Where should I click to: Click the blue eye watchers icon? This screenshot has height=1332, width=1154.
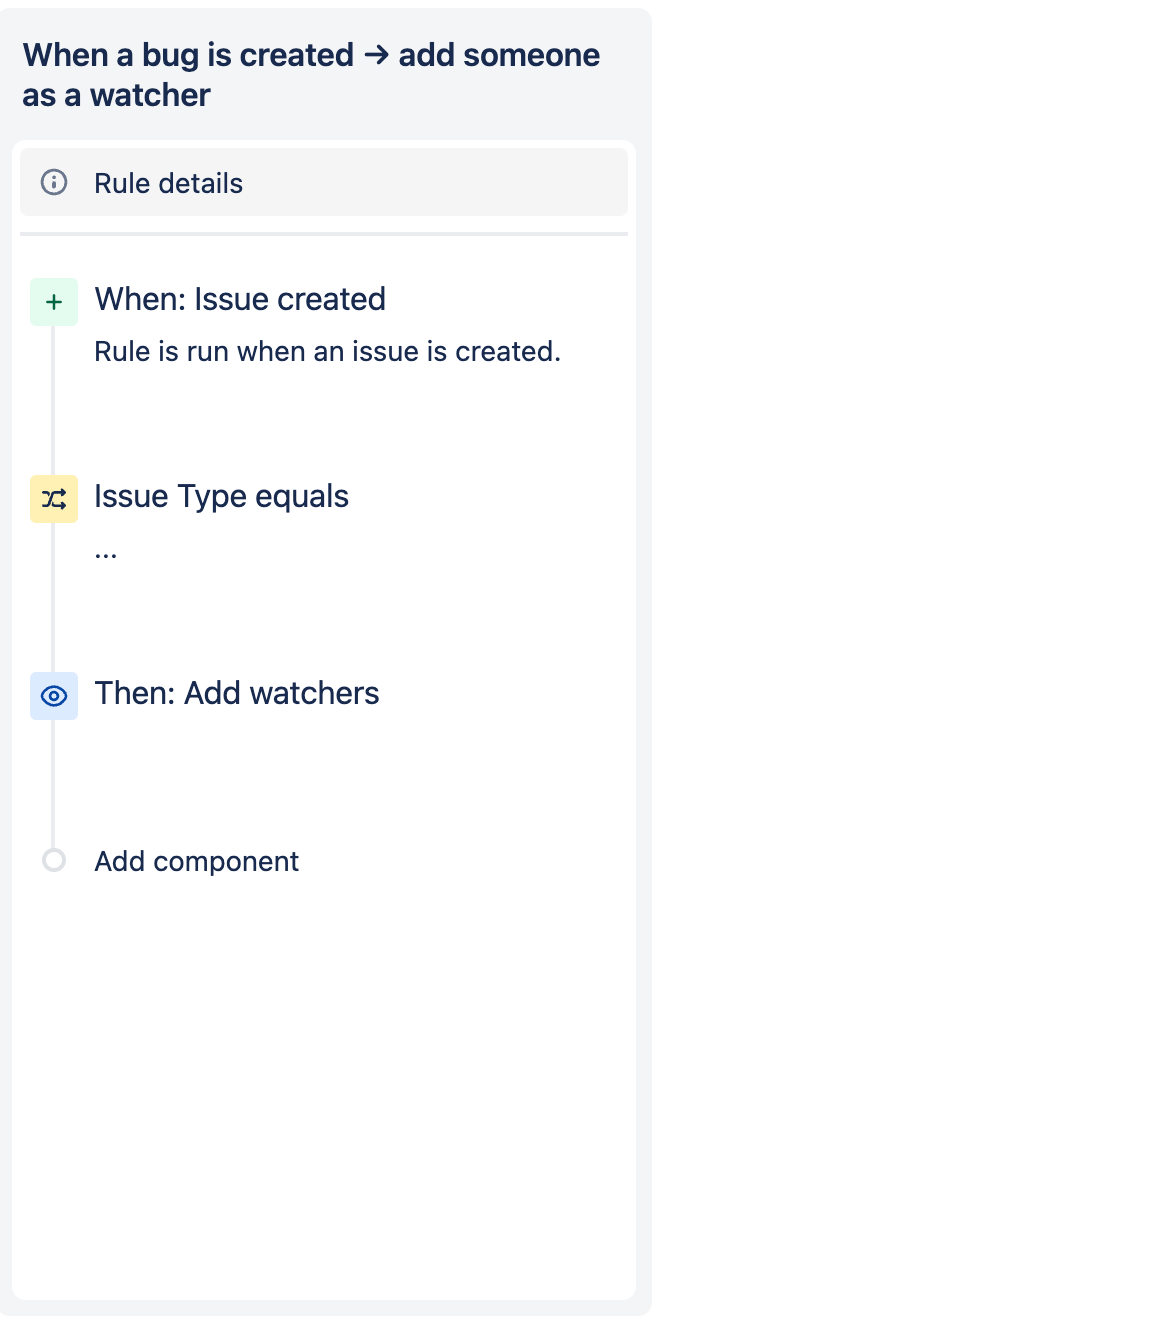(x=54, y=696)
